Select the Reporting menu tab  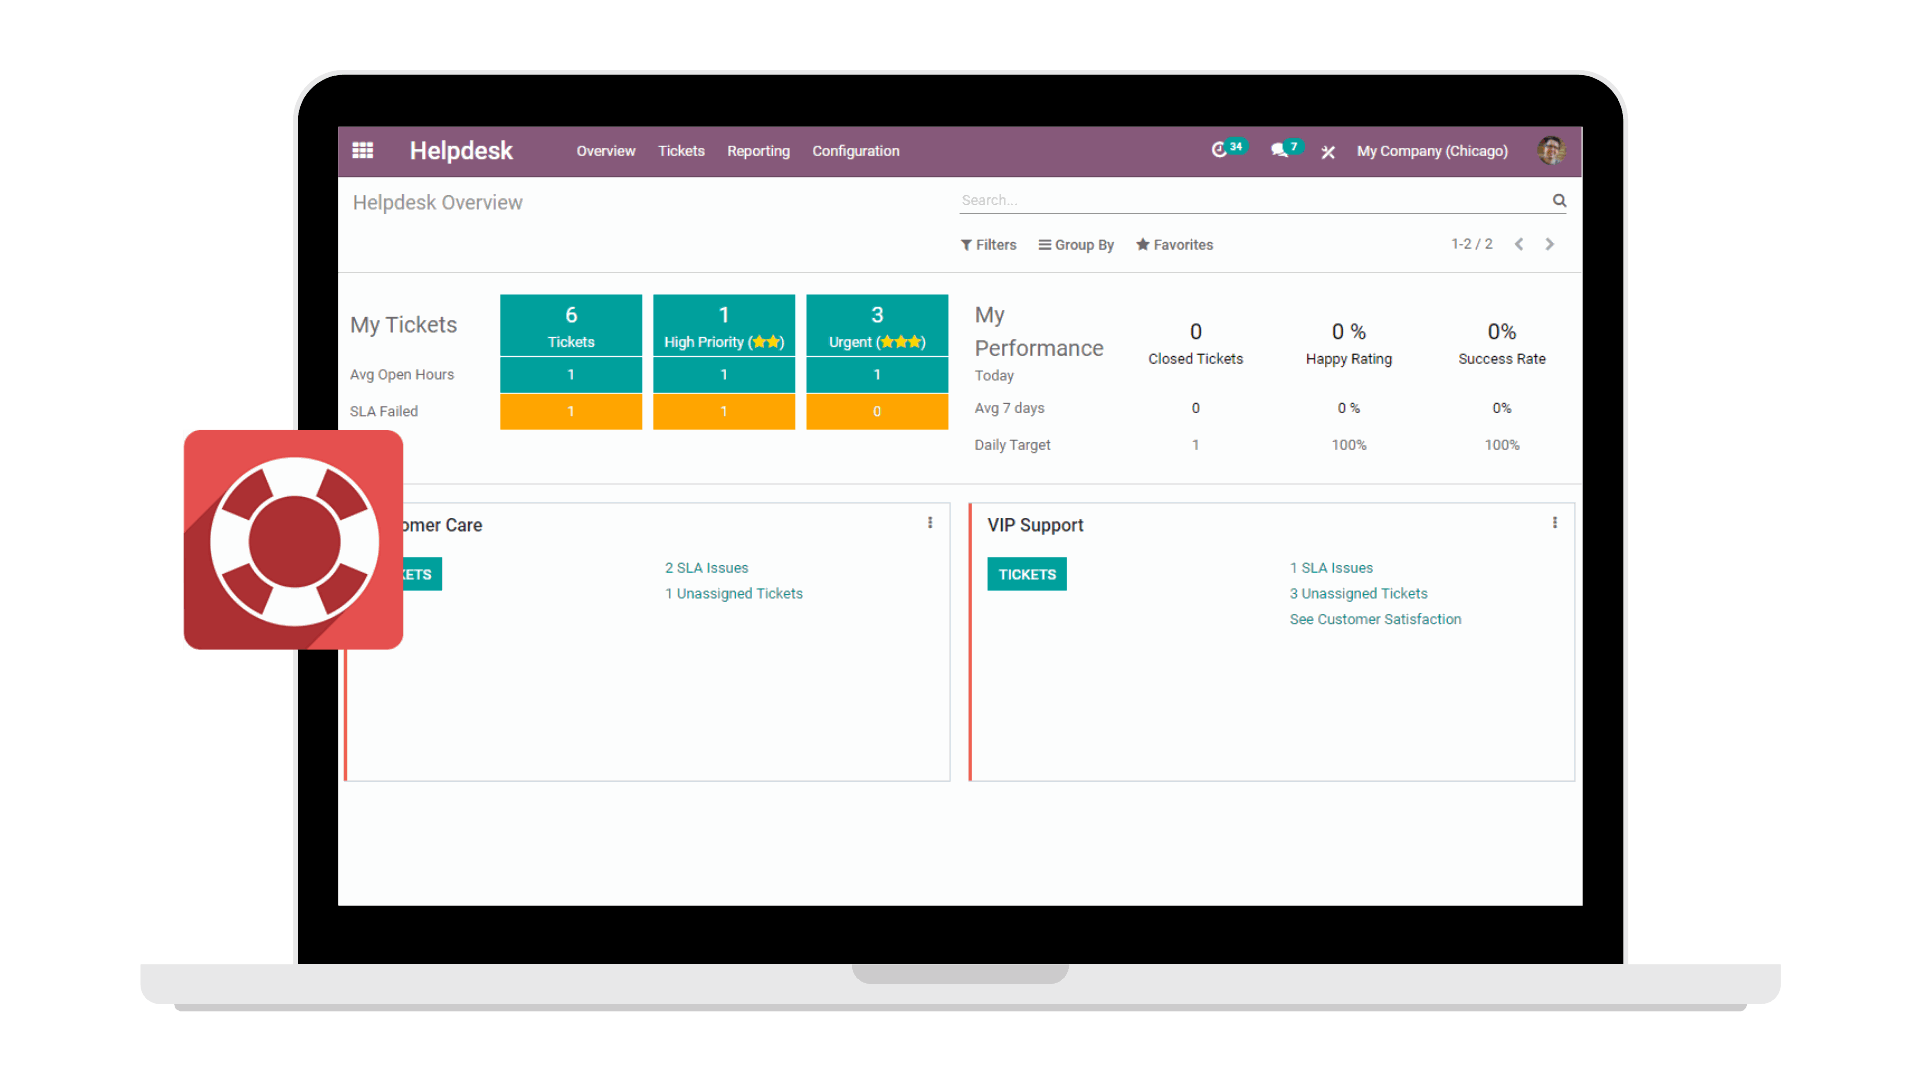(758, 150)
